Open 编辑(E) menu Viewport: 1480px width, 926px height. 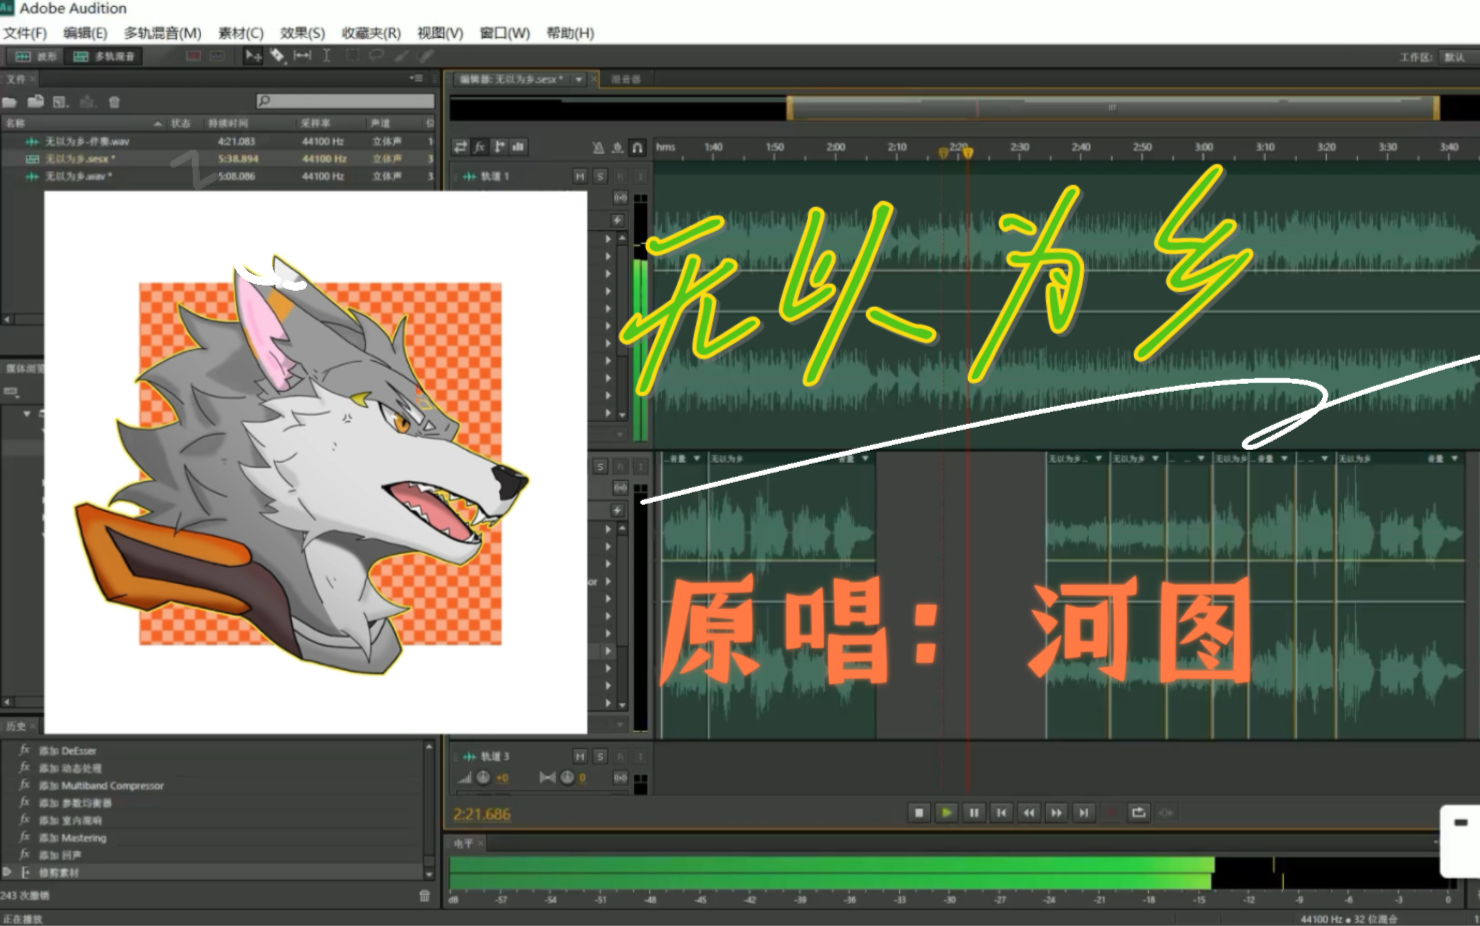(x=85, y=33)
